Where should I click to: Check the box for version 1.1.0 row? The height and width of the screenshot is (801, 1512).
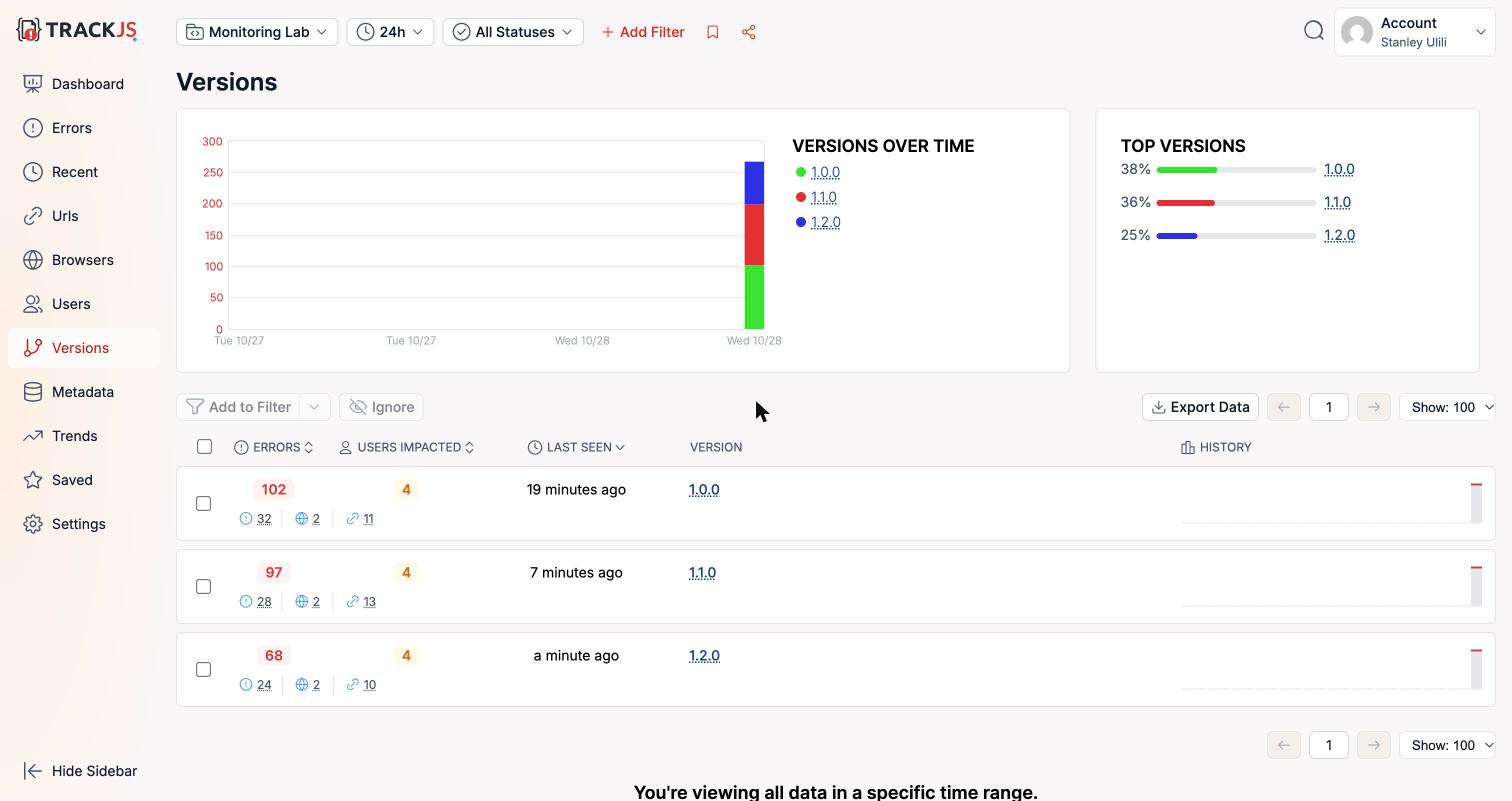[203, 586]
